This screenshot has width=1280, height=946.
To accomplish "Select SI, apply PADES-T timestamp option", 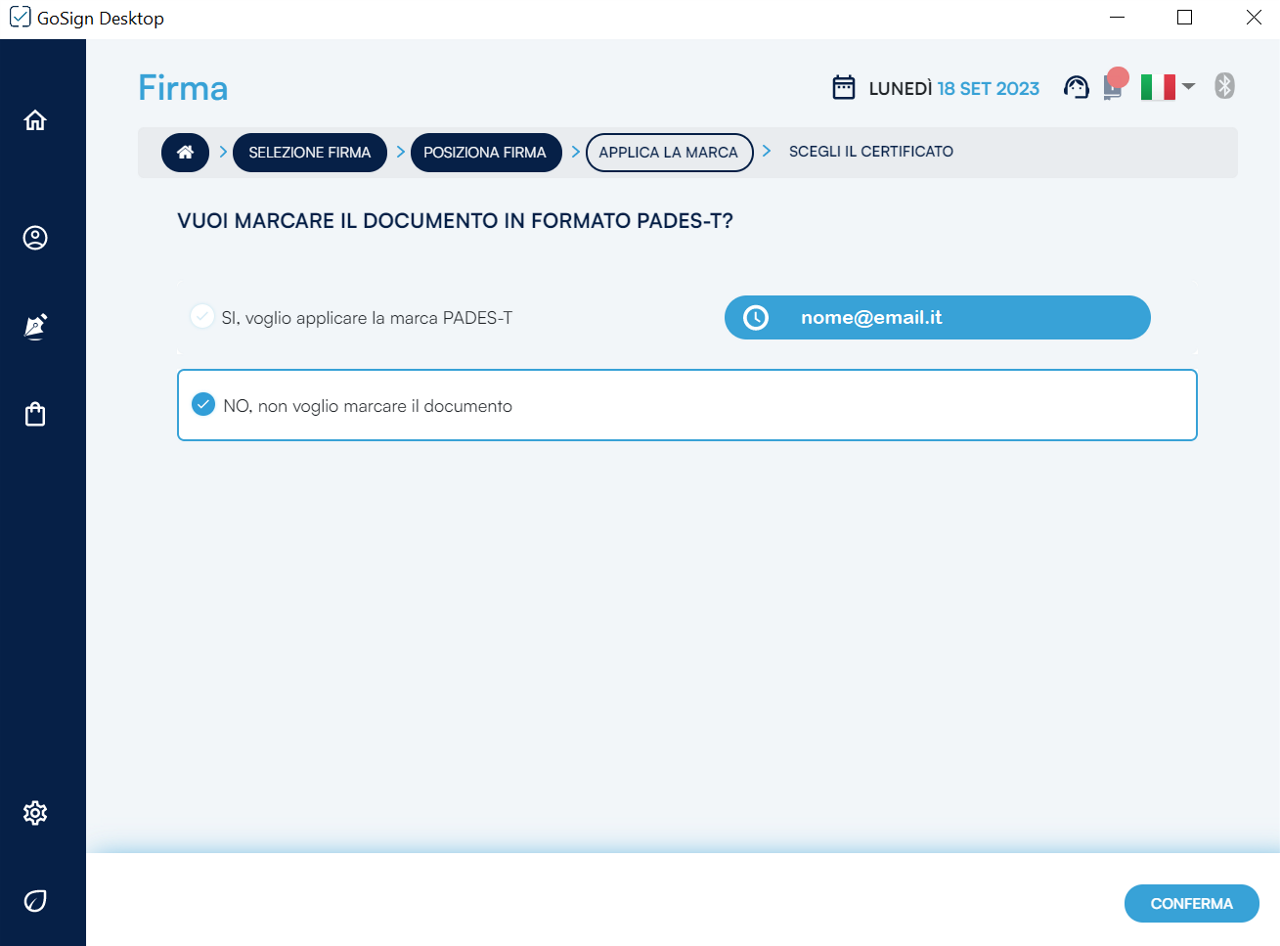I will click(x=203, y=317).
